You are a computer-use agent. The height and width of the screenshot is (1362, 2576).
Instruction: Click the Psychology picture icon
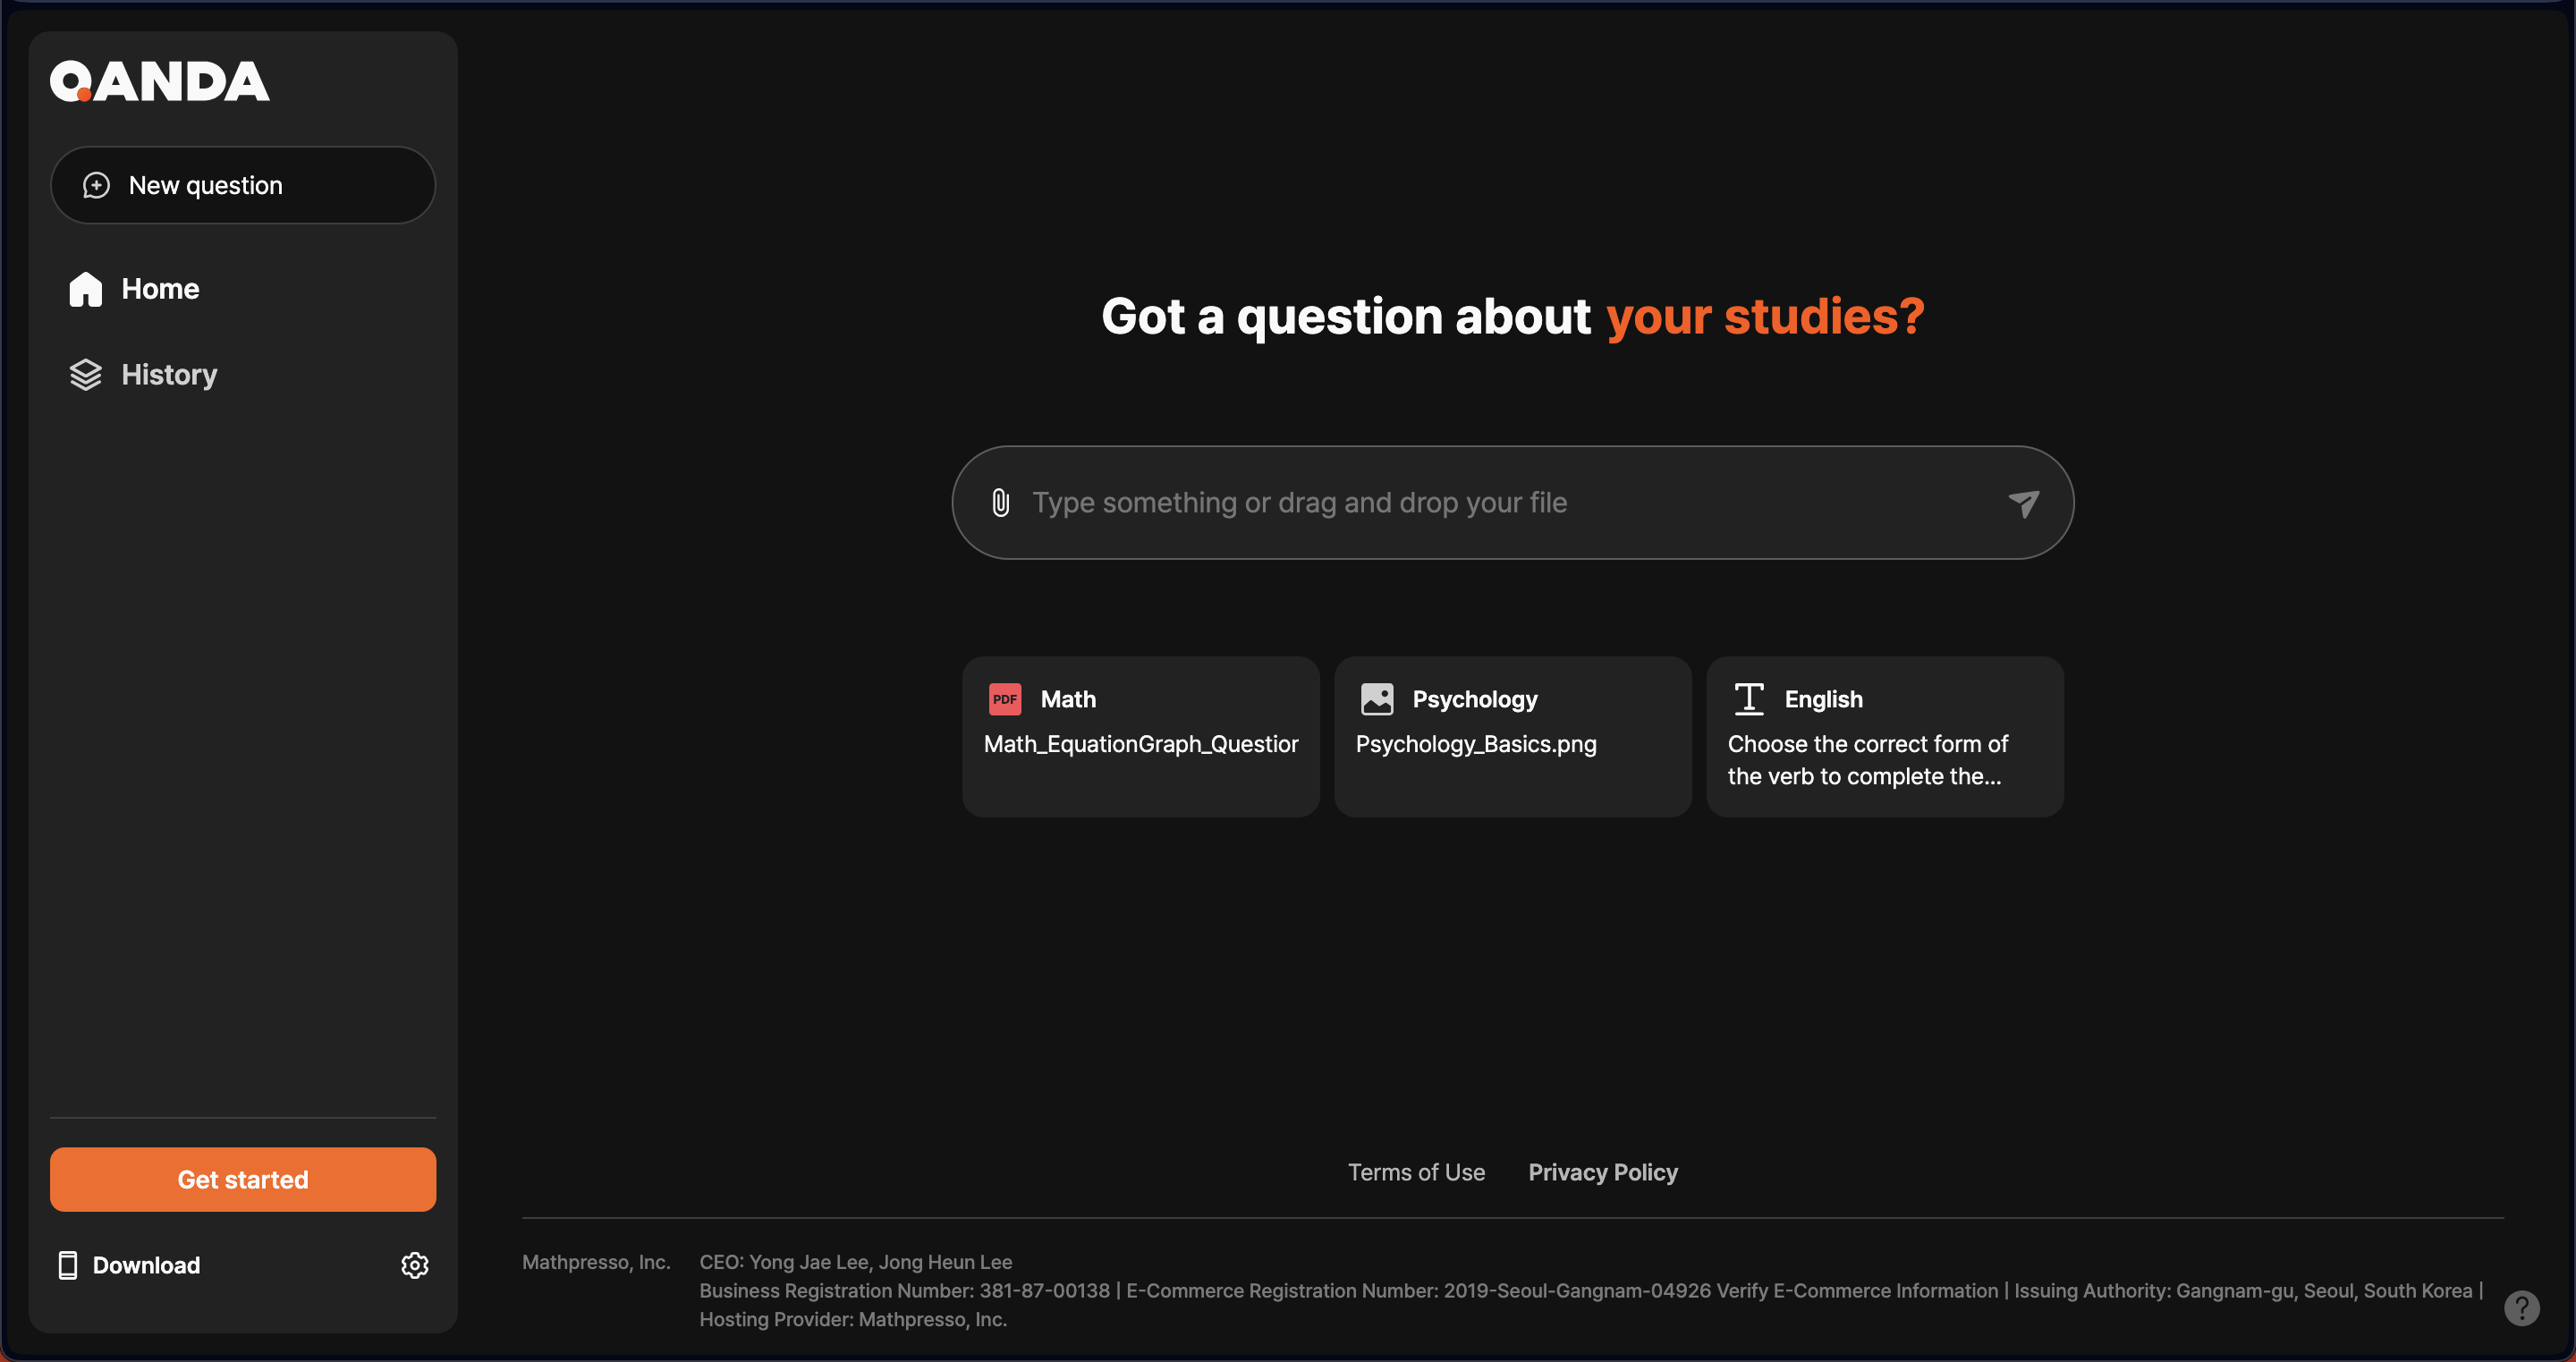(1377, 699)
